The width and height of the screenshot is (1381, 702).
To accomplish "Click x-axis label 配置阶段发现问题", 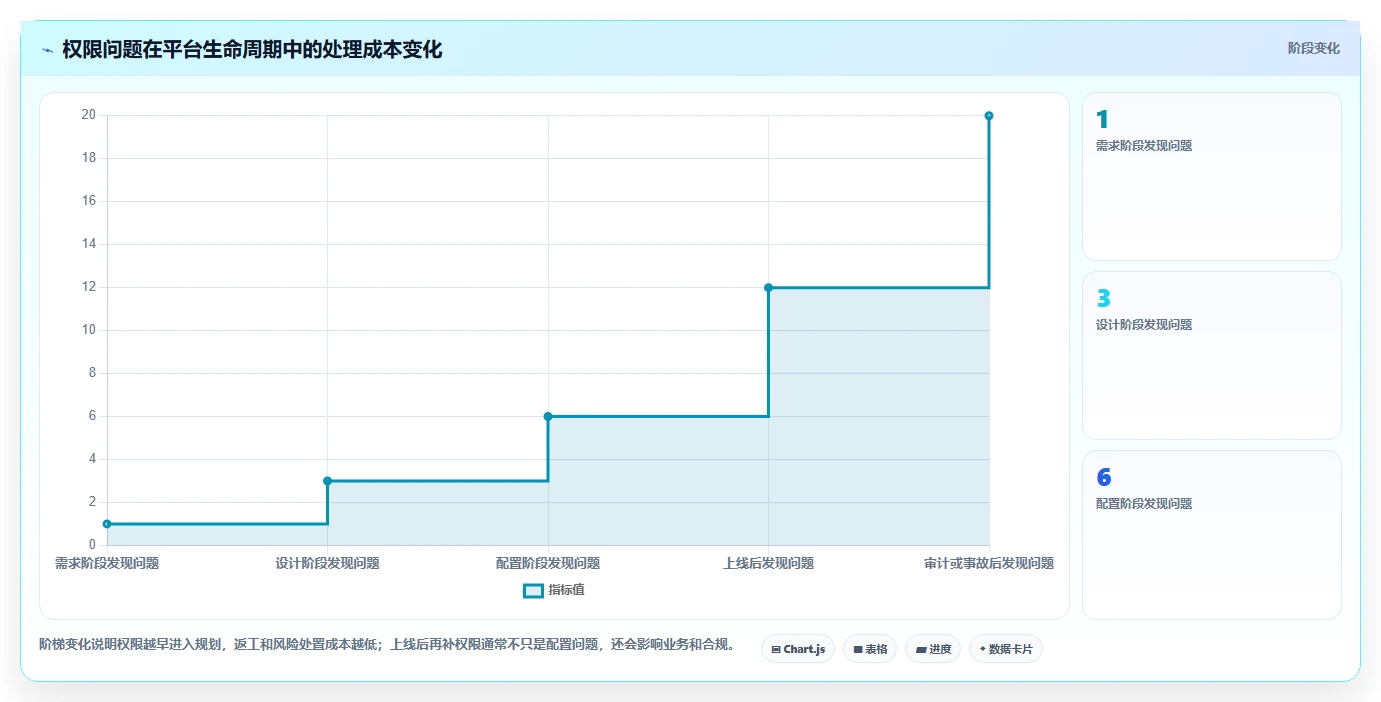I will pos(548,563).
